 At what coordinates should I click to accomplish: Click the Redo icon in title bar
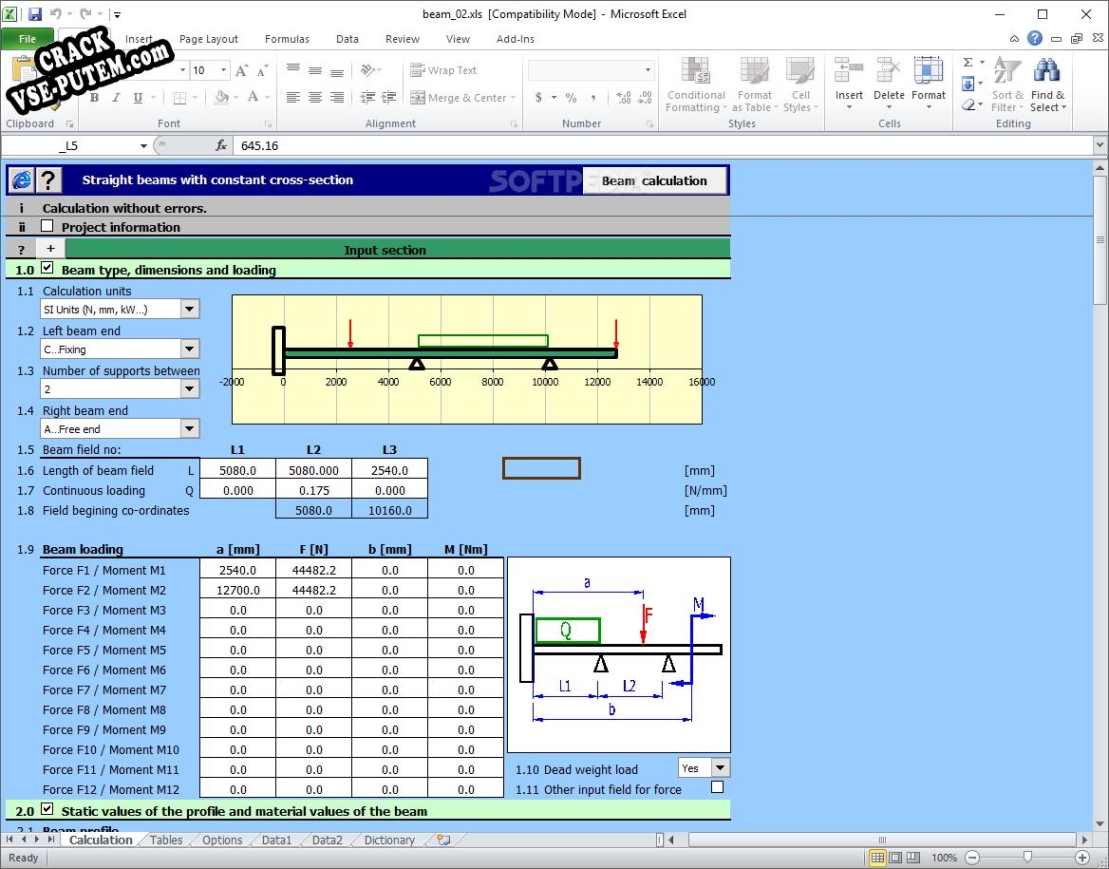(x=86, y=13)
